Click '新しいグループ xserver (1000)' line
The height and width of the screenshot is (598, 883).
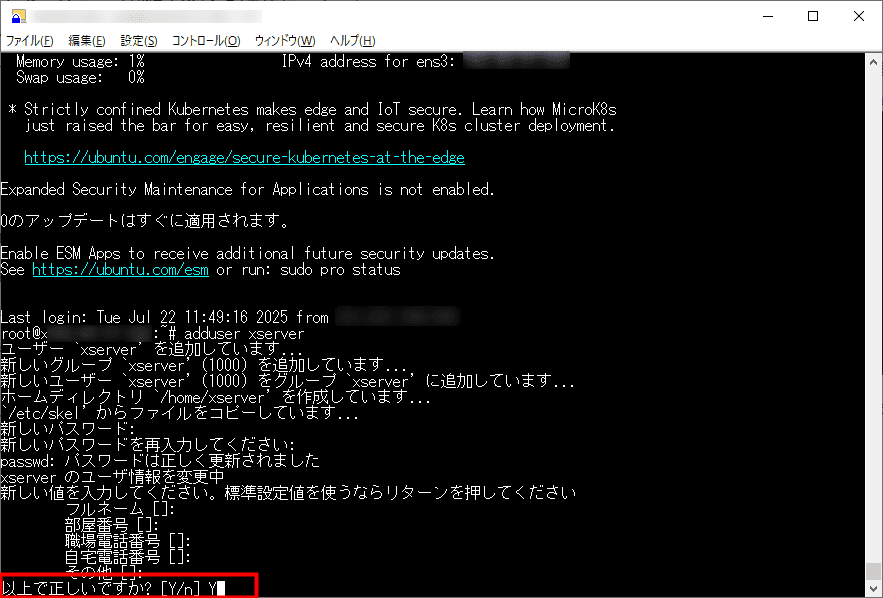(204, 365)
